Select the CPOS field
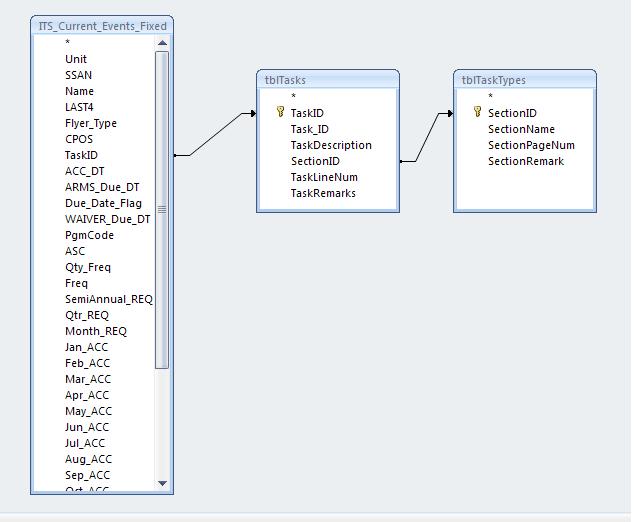The image size is (640, 522). tap(79, 139)
